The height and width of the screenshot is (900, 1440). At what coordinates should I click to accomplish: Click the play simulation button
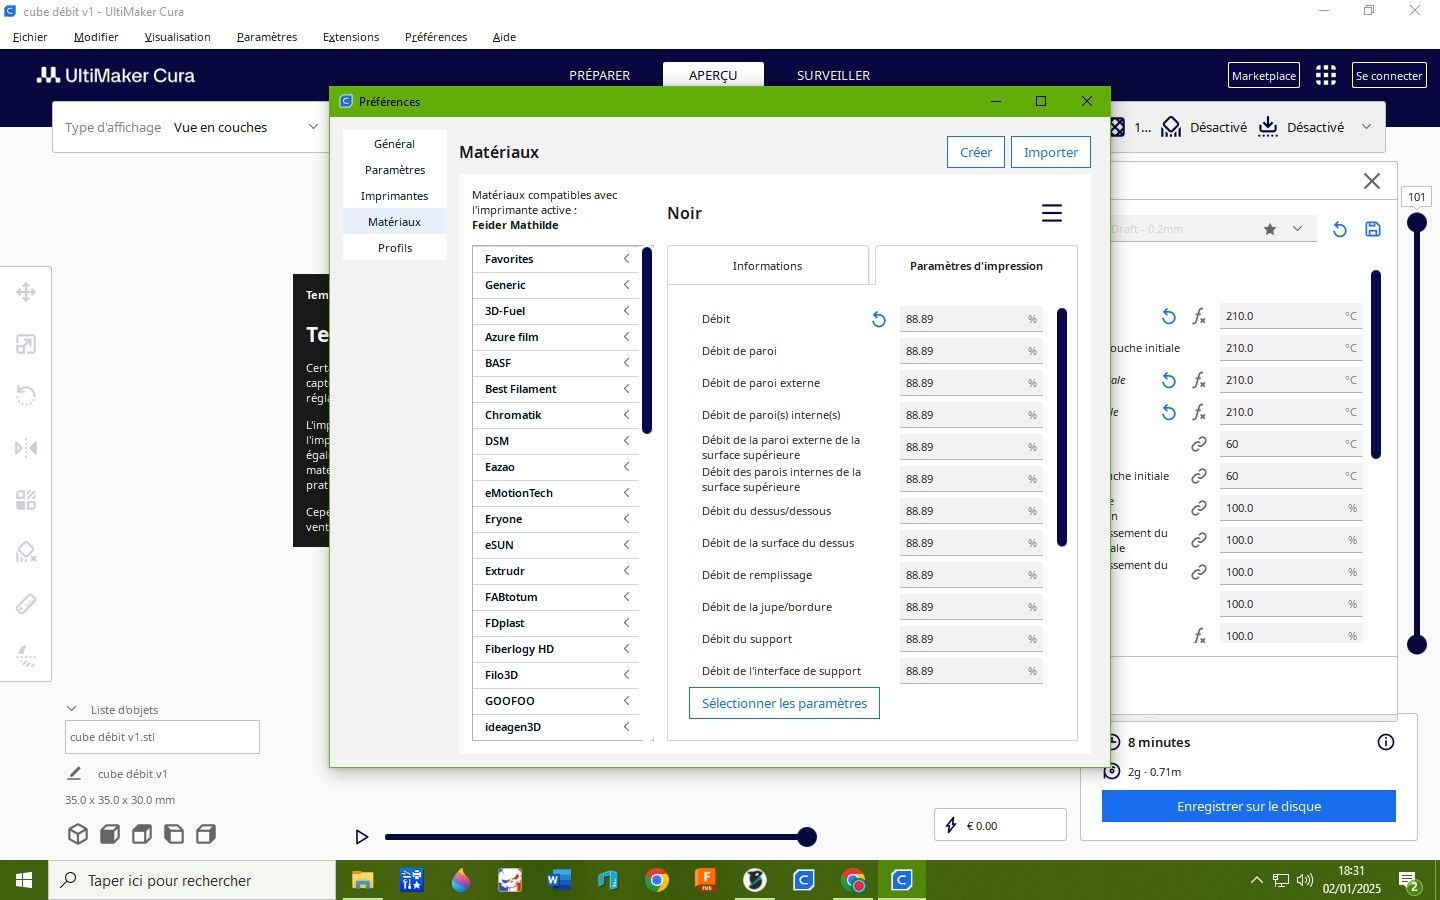click(362, 837)
